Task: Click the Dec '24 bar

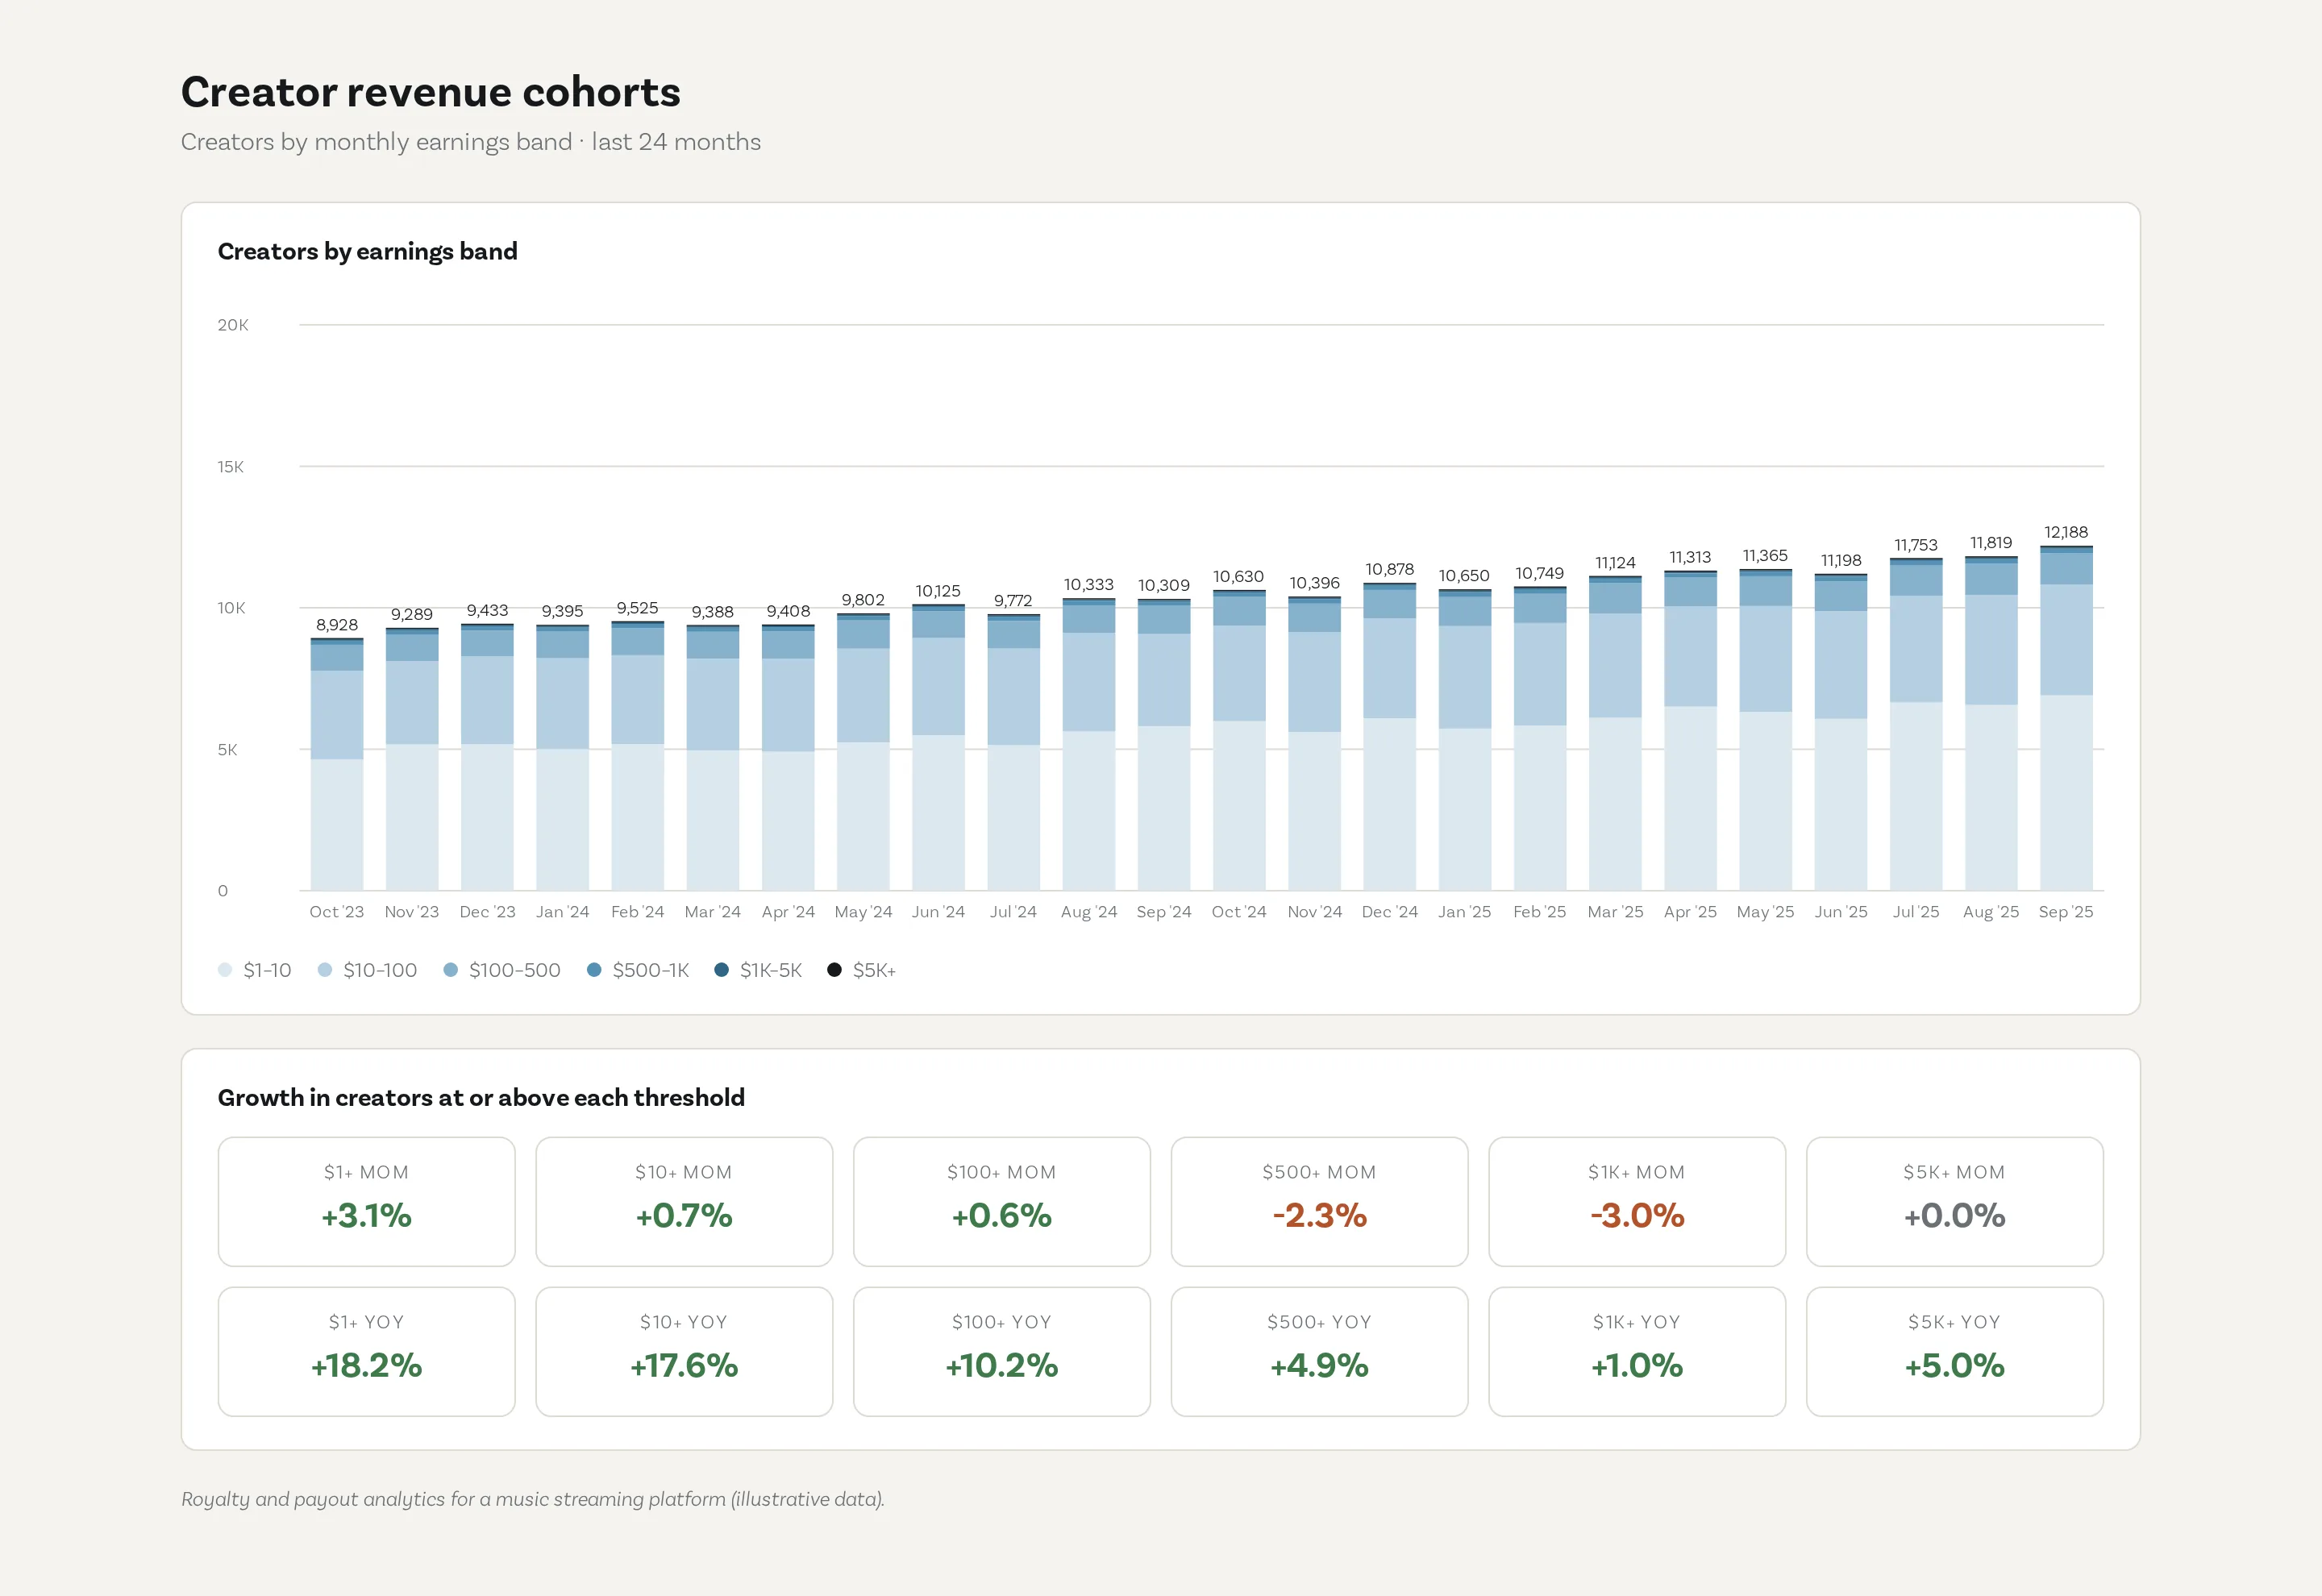Action: click(x=1389, y=736)
